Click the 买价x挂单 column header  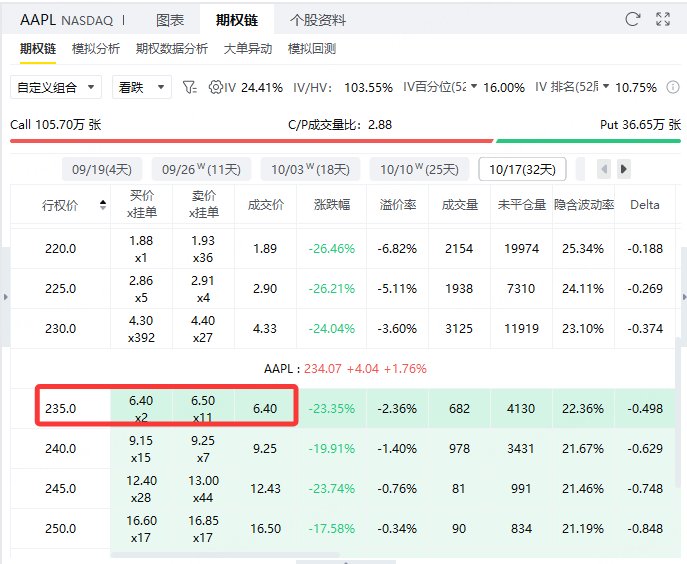142,204
